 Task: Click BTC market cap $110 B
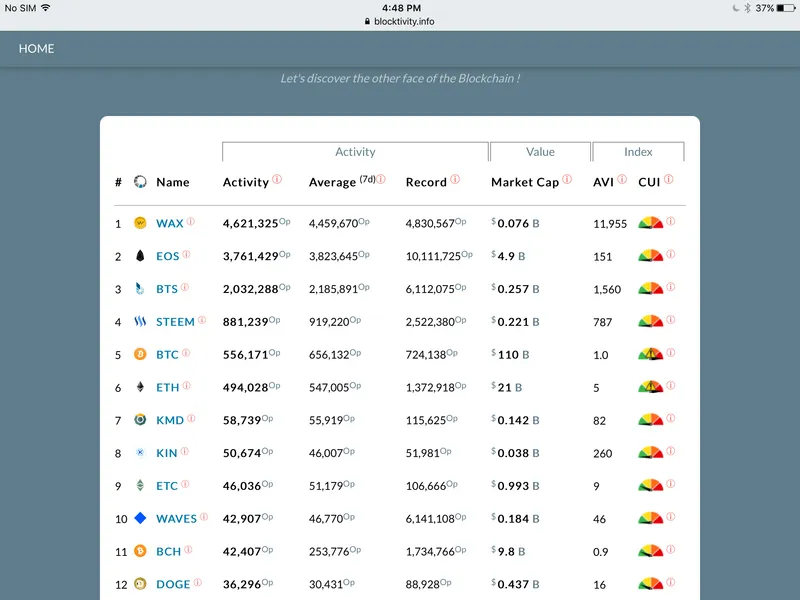point(510,355)
